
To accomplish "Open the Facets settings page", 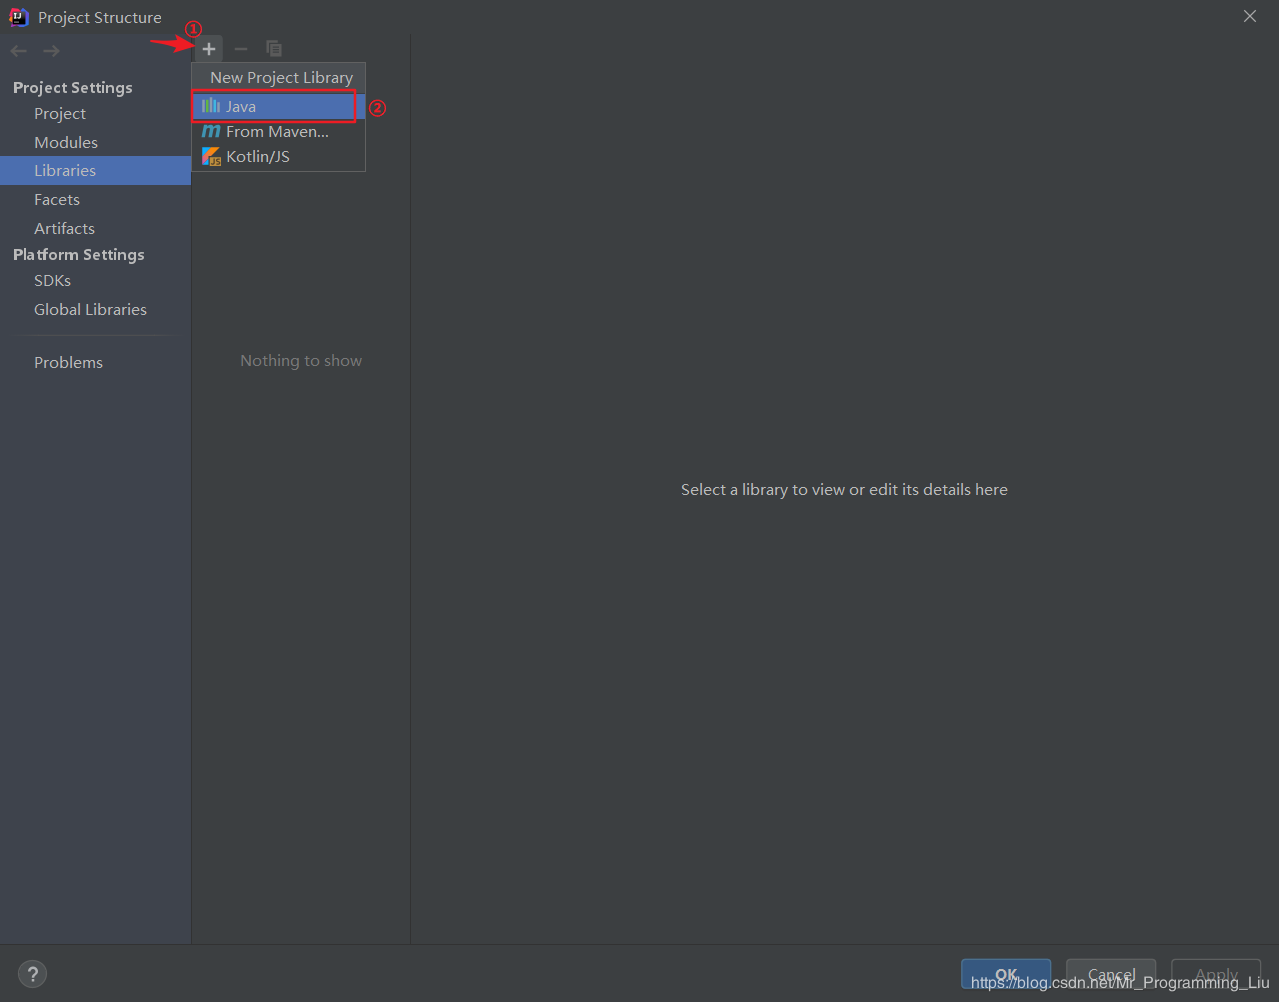I will (57, 200).
